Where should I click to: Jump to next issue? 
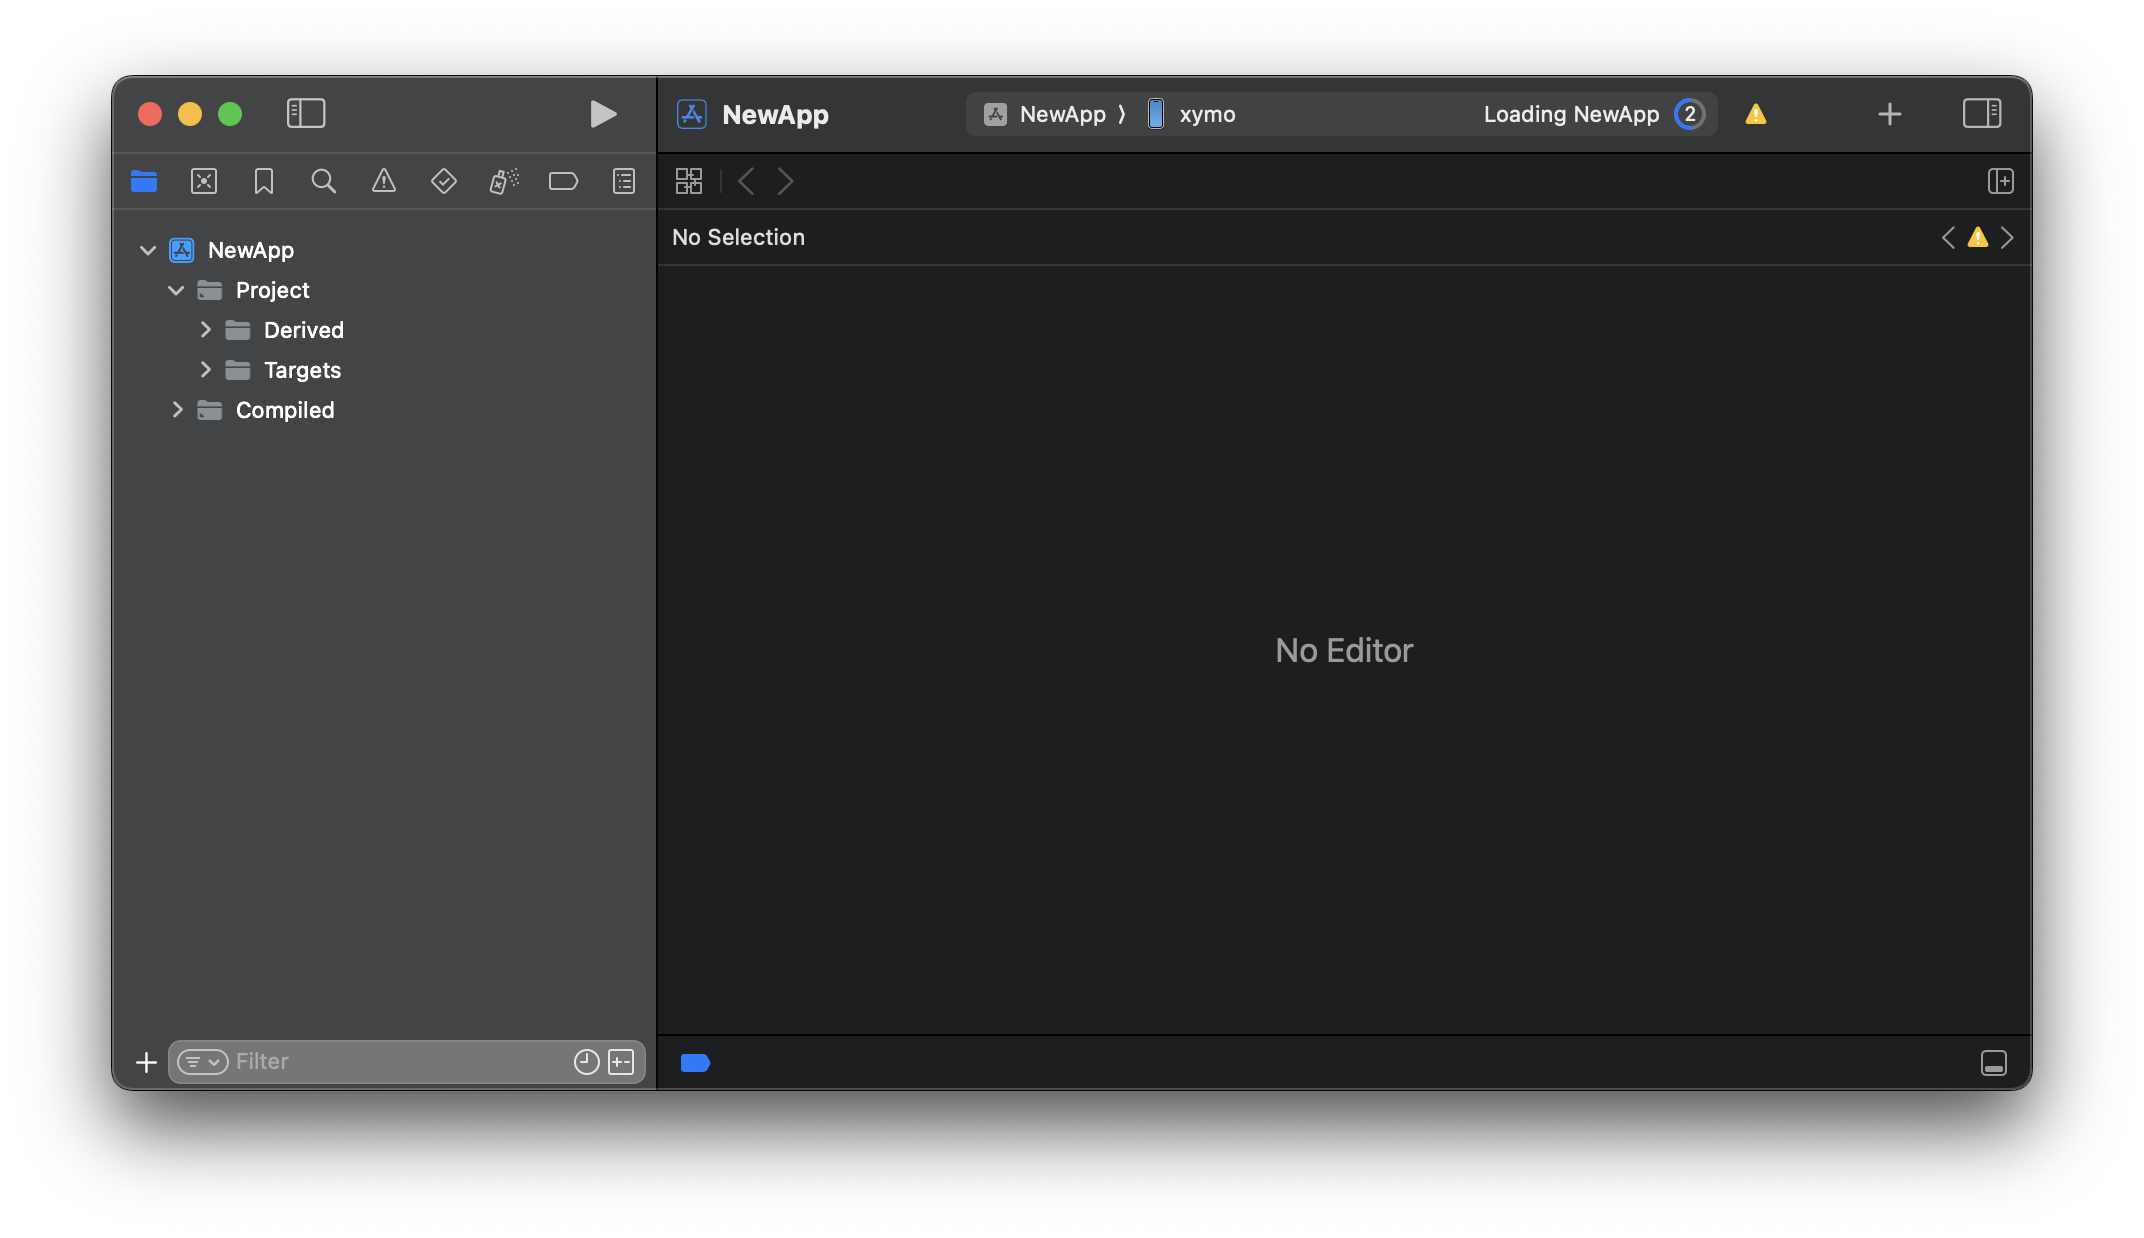tap(2007, 237)
